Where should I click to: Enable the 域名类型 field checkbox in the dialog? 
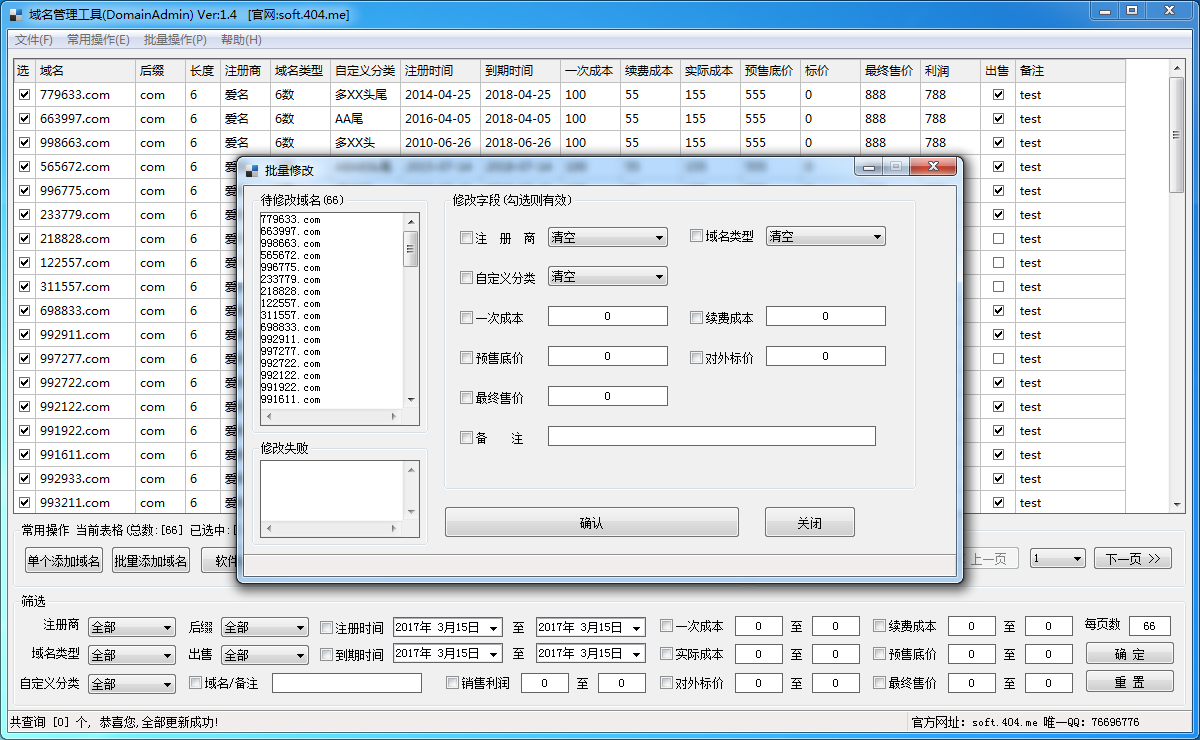tap(697, 237)
